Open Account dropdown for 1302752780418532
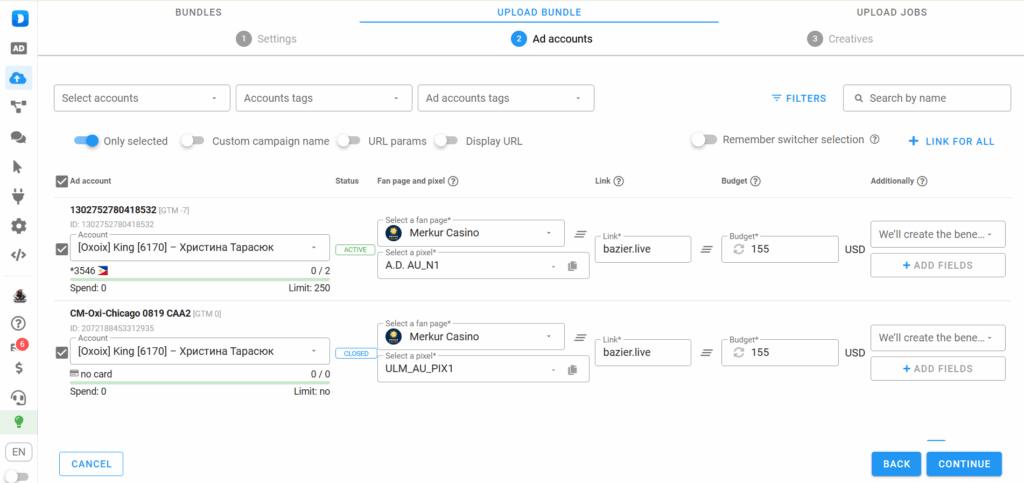Screen dimensions: 1024x483 [200, 247]
